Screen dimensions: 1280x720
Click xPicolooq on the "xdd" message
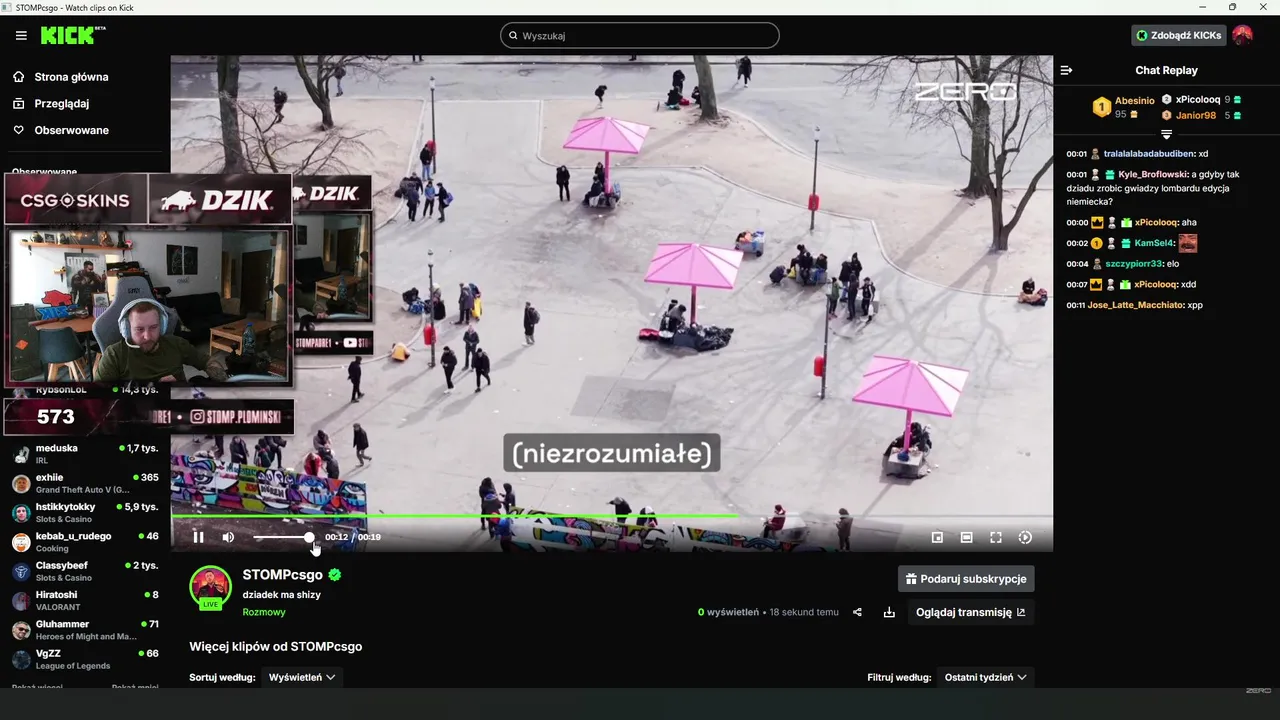pyautogui.click(x=1155, y=284)
